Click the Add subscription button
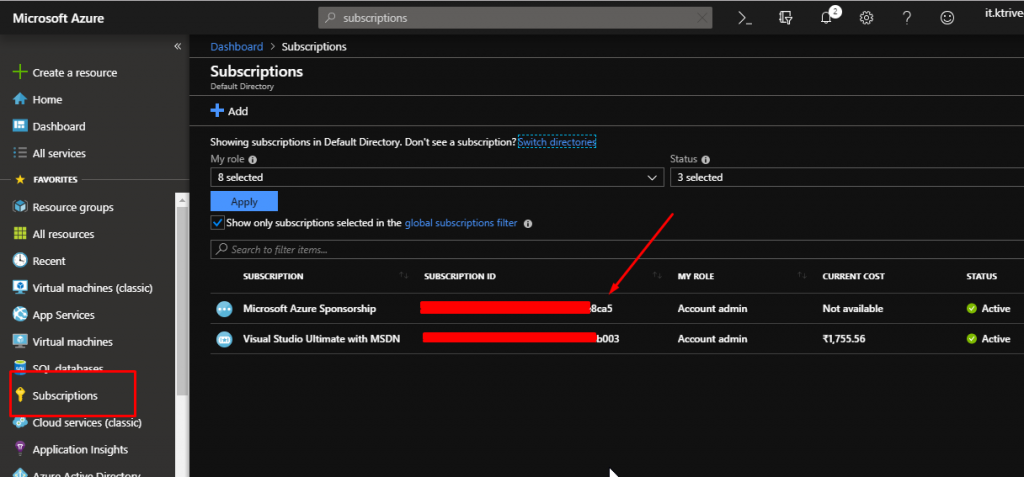Viewport: 1024px width, 477px height. 229,111
